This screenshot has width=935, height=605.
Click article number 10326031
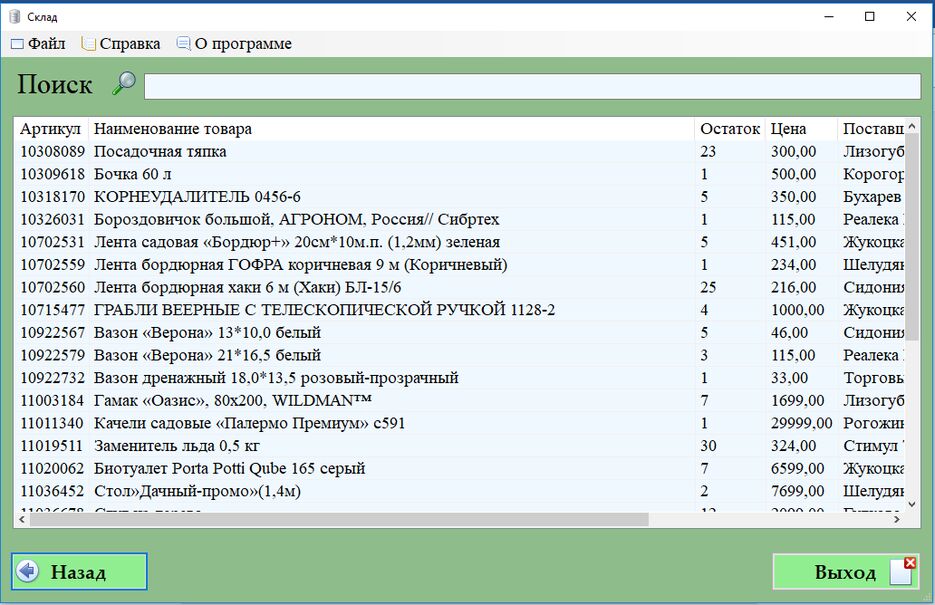[x=52, y=219]
